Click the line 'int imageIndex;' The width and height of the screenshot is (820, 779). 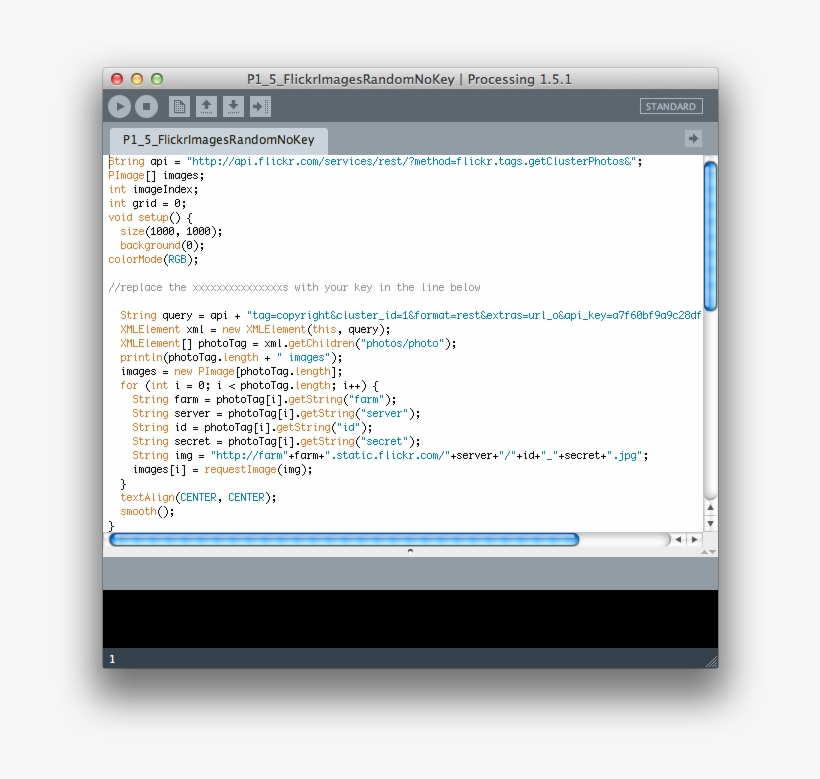153,189
